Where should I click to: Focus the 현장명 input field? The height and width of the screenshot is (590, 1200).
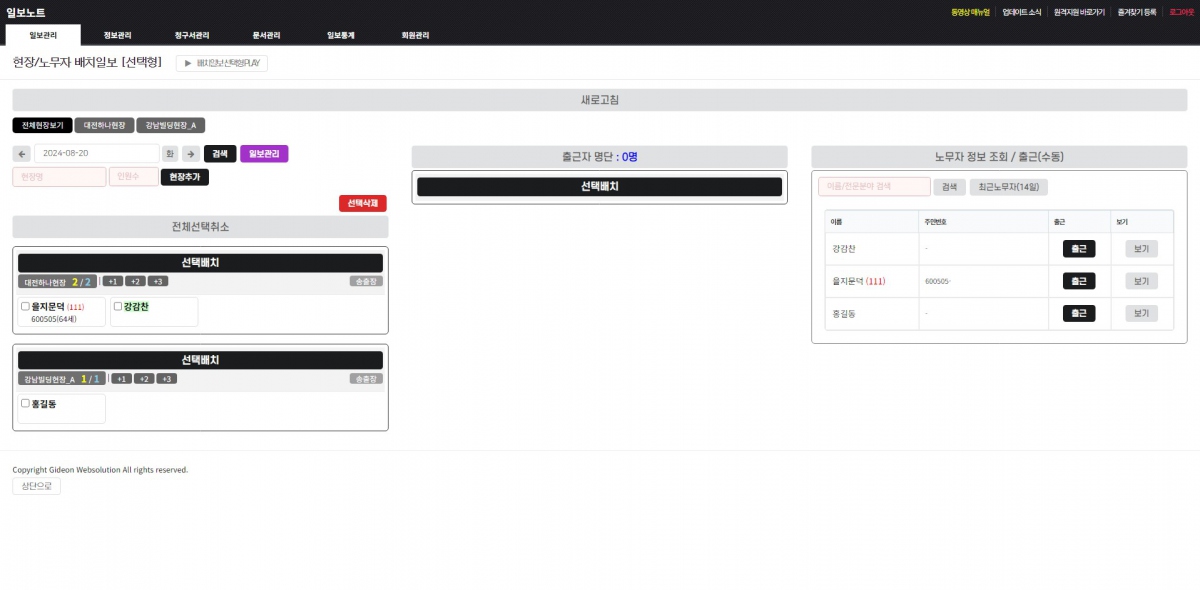click(x=59, y=177)
